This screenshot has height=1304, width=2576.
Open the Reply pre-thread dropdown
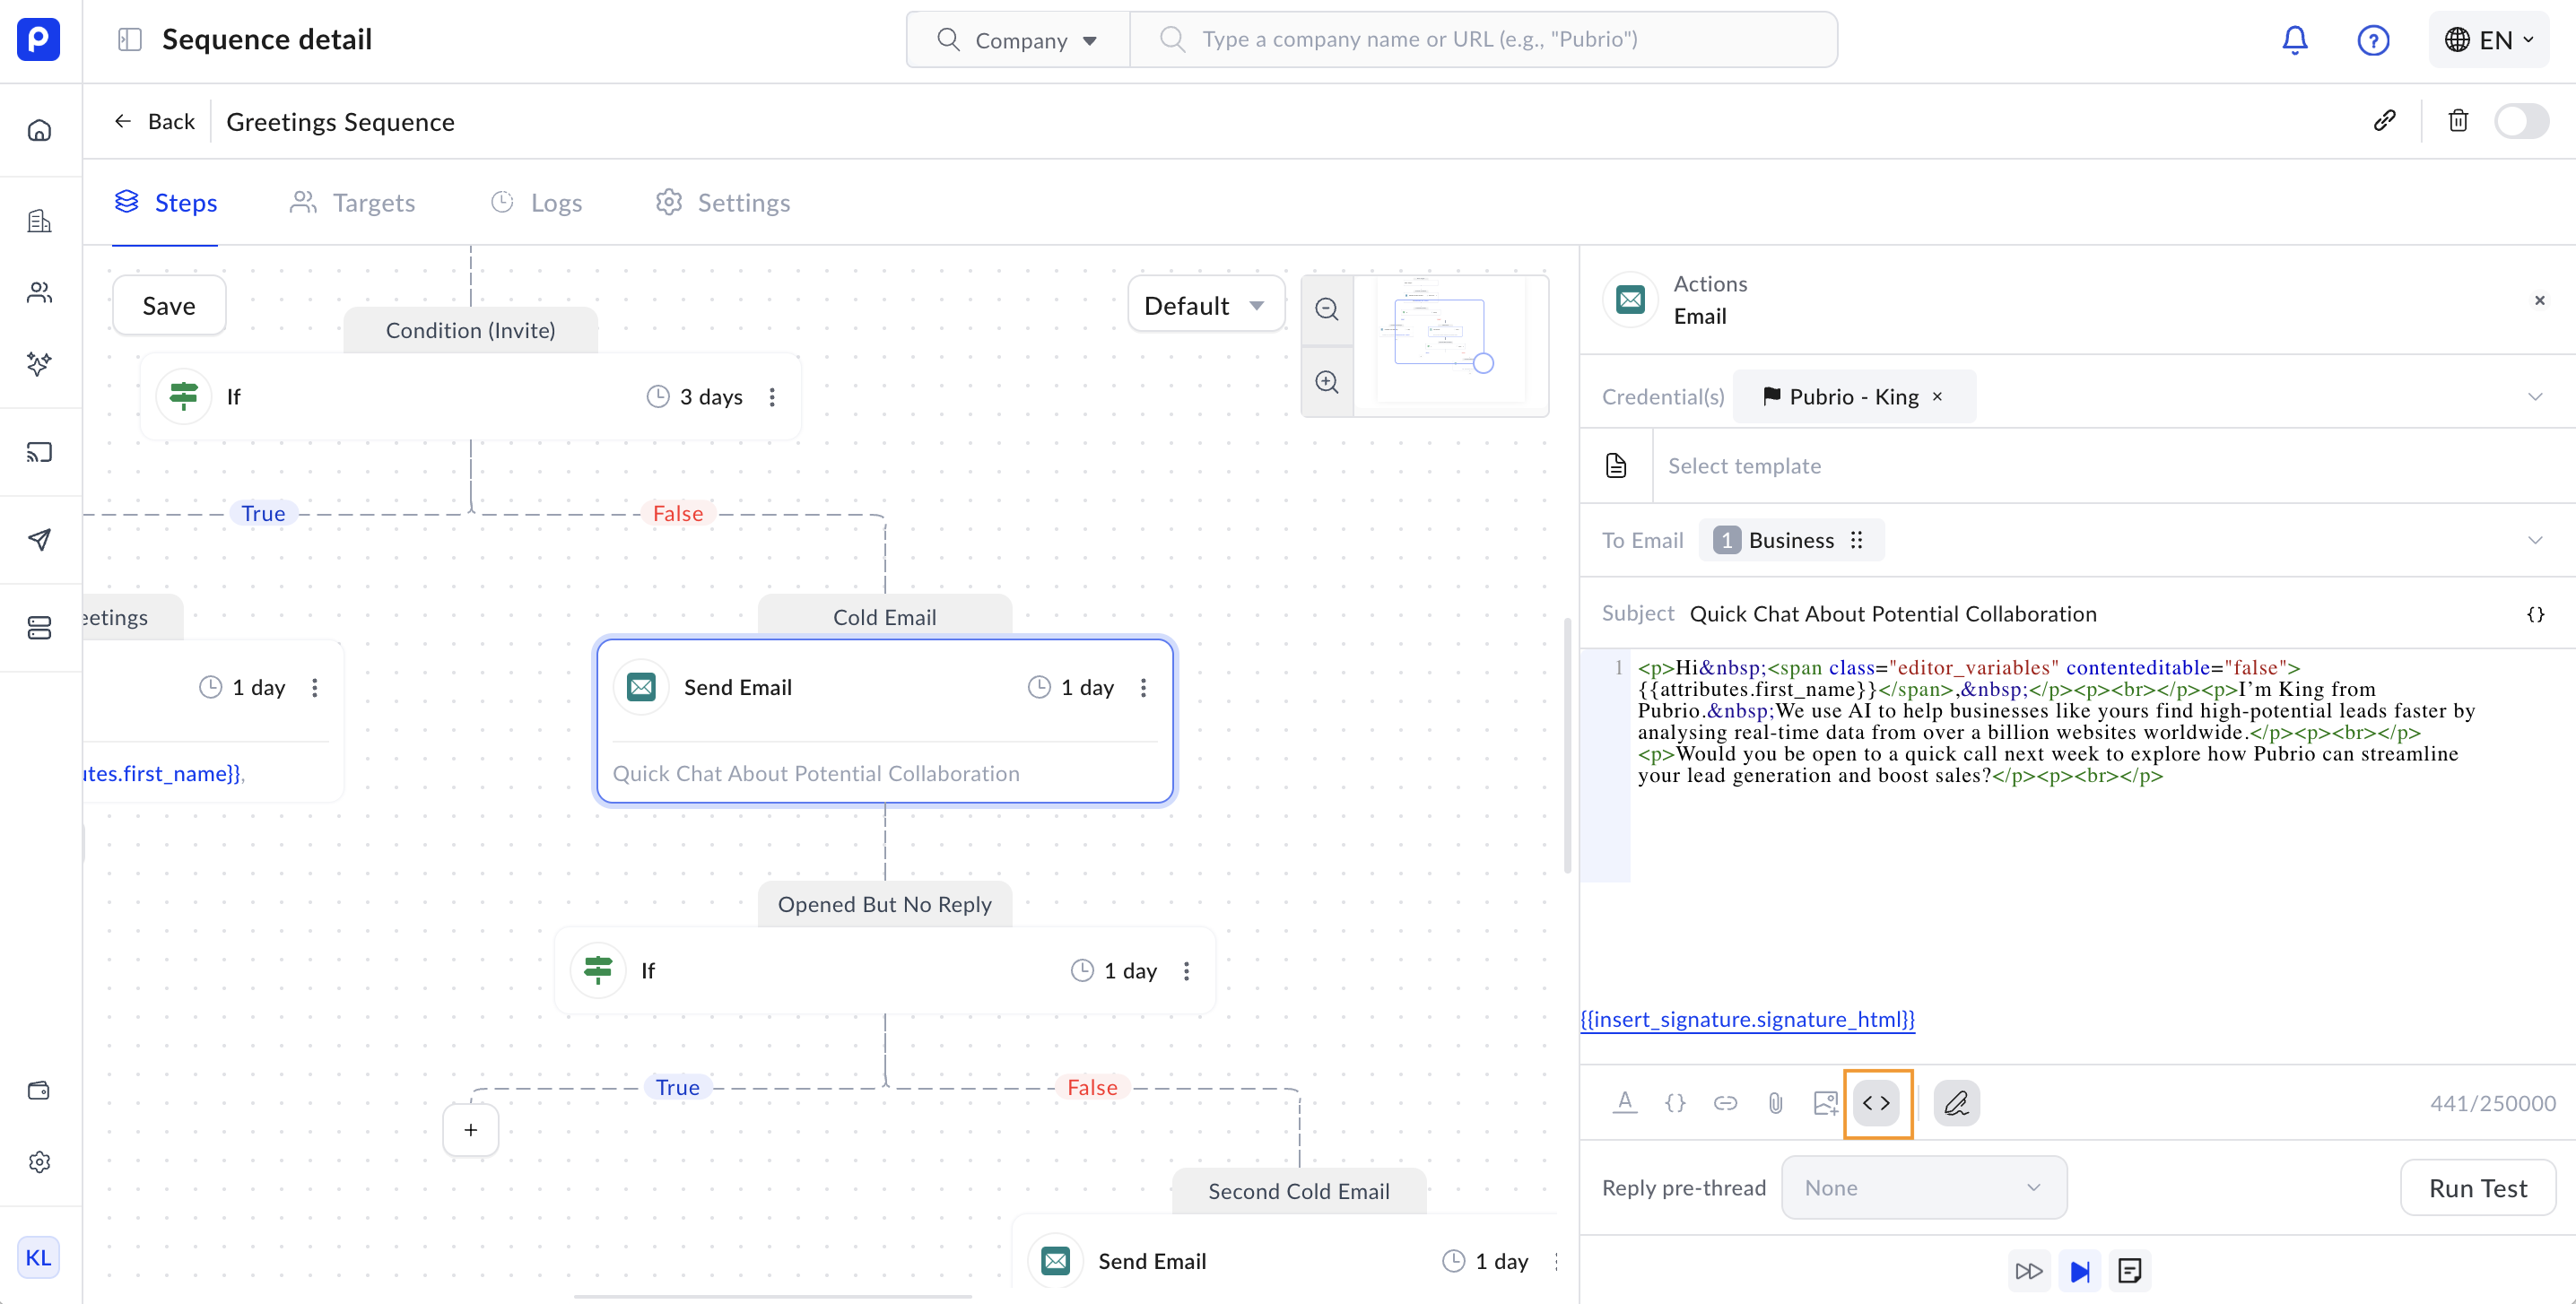pos(1923,1187)
